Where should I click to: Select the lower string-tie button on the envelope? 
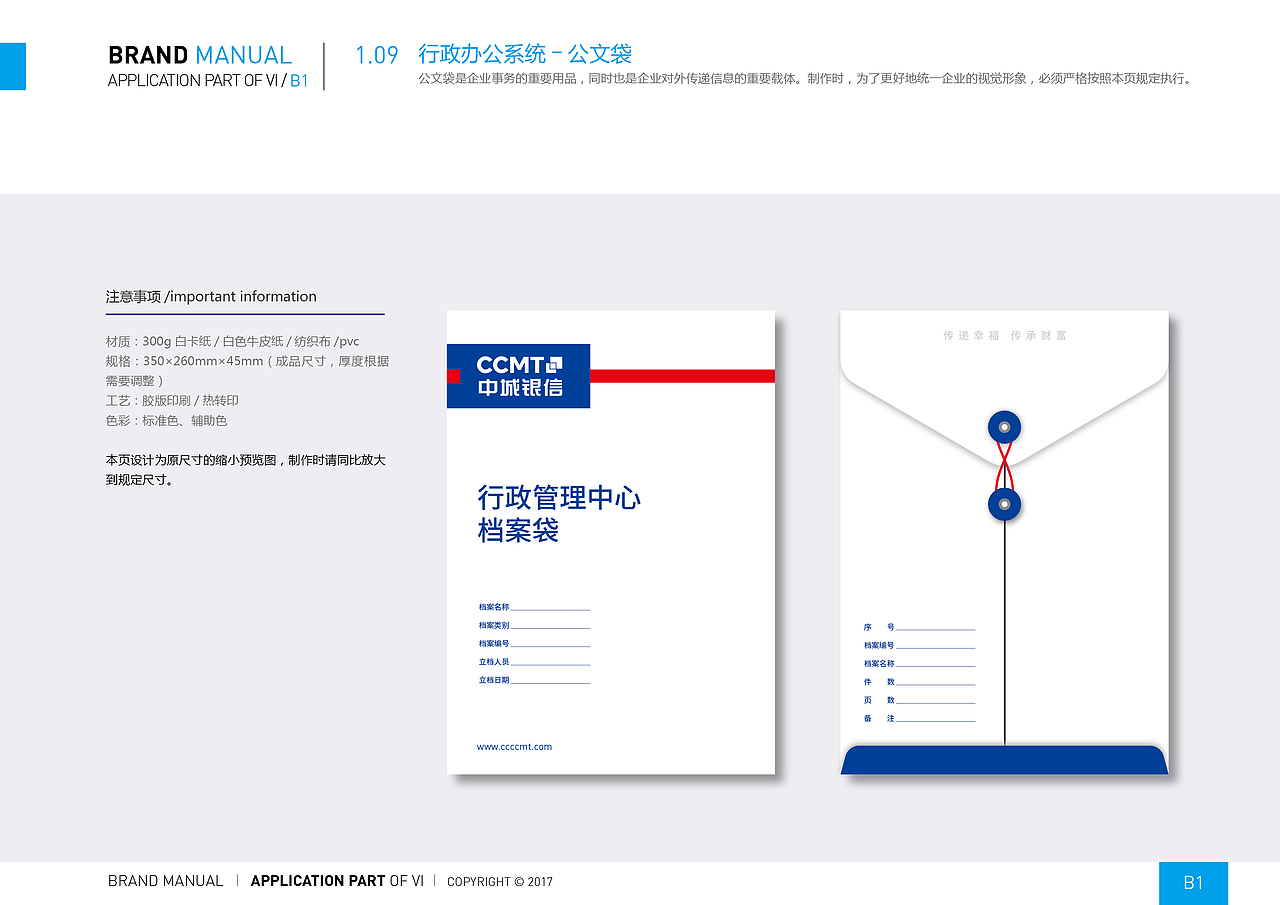tap(1004, 503)
